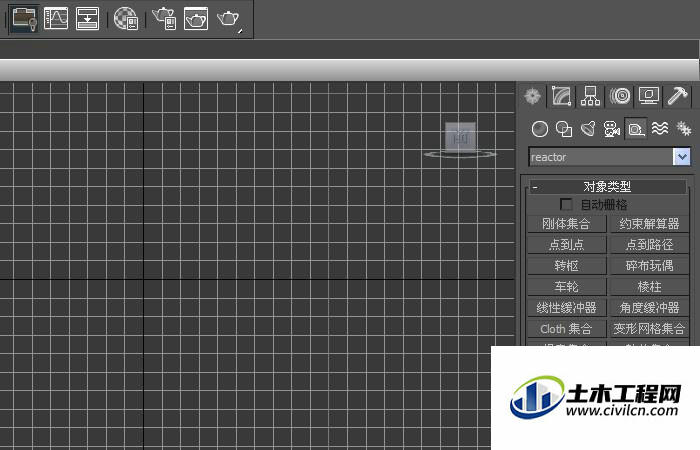
Task: Click the 线性缓冲器 button
Action: [567, 308]
